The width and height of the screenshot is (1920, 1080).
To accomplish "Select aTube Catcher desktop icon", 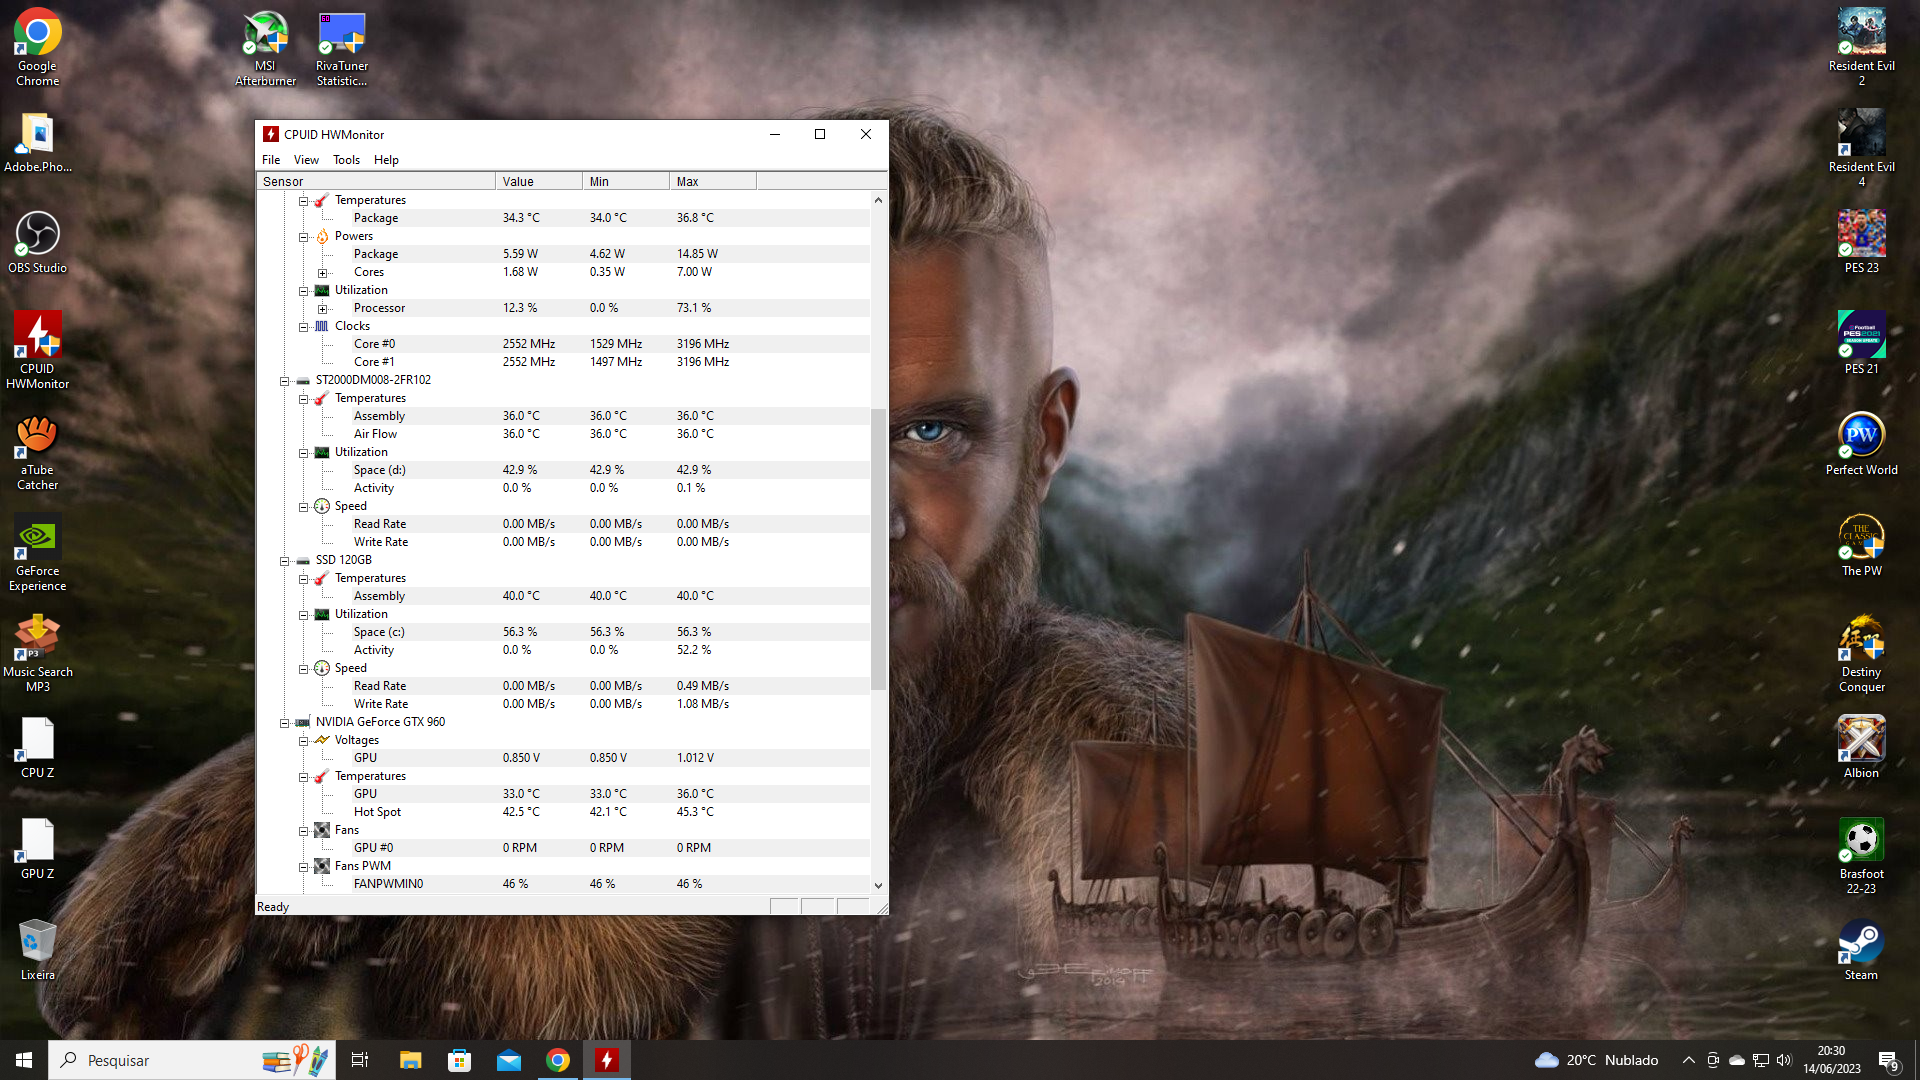I will click(x=37, y=452).
